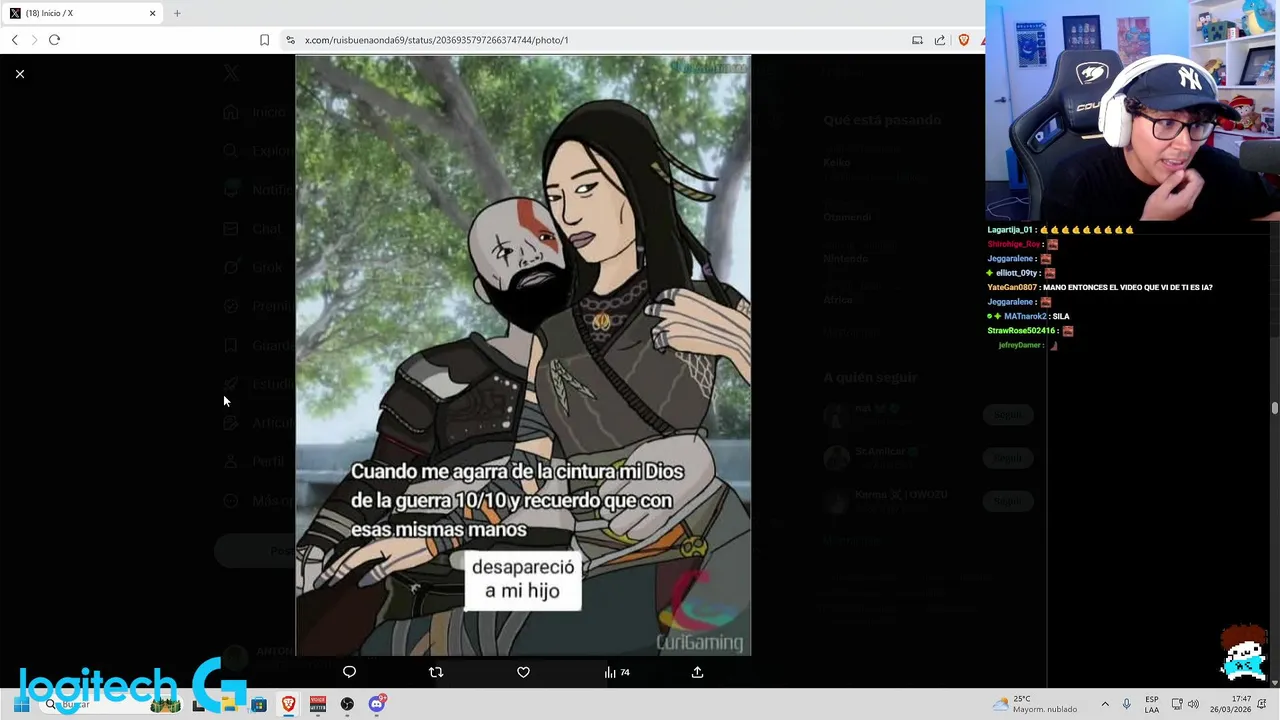Click the microphone tray icon
The image size is (1280, 720).
[x=1127, y=704]
